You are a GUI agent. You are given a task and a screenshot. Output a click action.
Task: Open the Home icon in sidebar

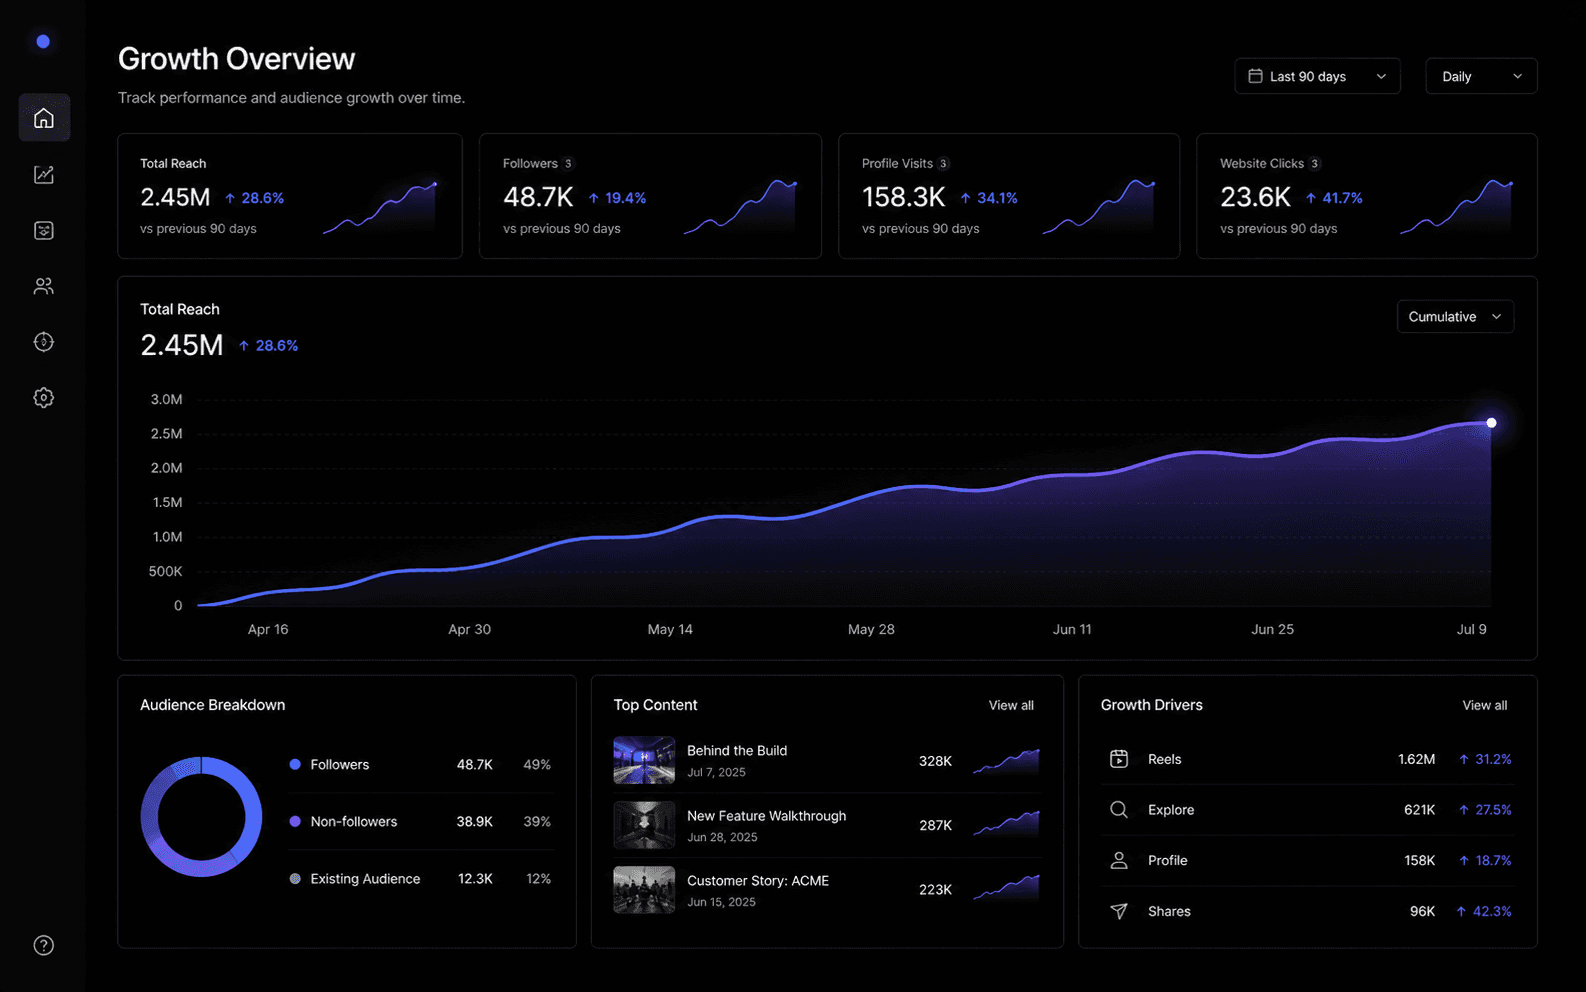[44, 118]
